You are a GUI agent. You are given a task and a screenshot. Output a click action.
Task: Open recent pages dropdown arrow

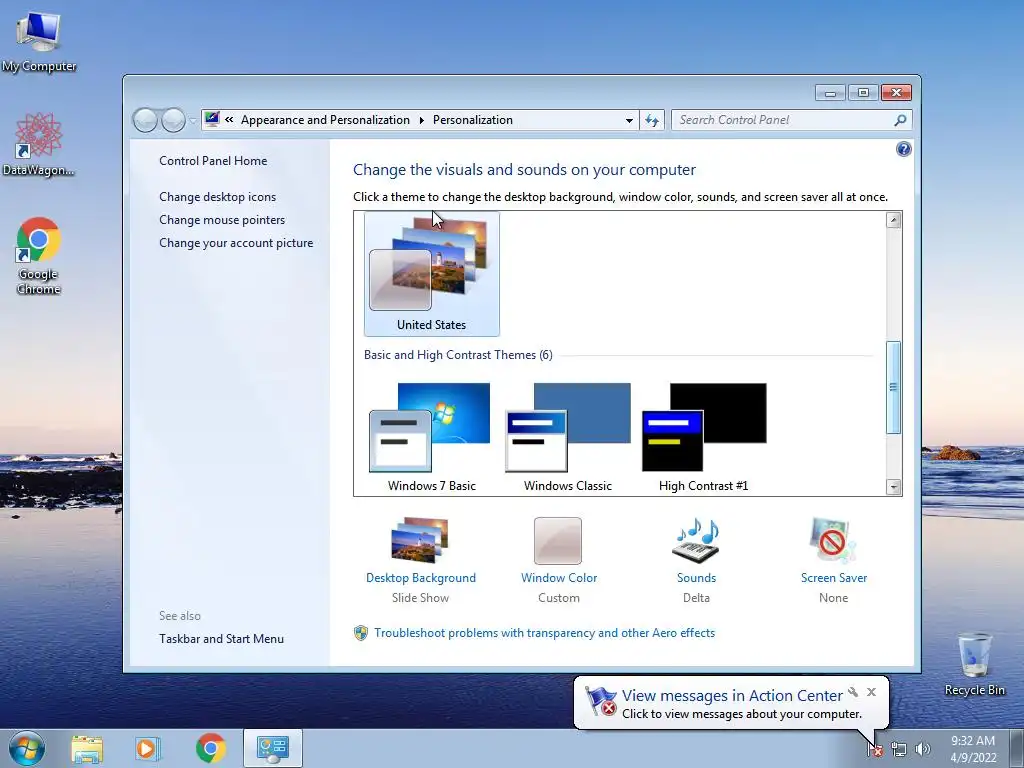click(193, 120)
